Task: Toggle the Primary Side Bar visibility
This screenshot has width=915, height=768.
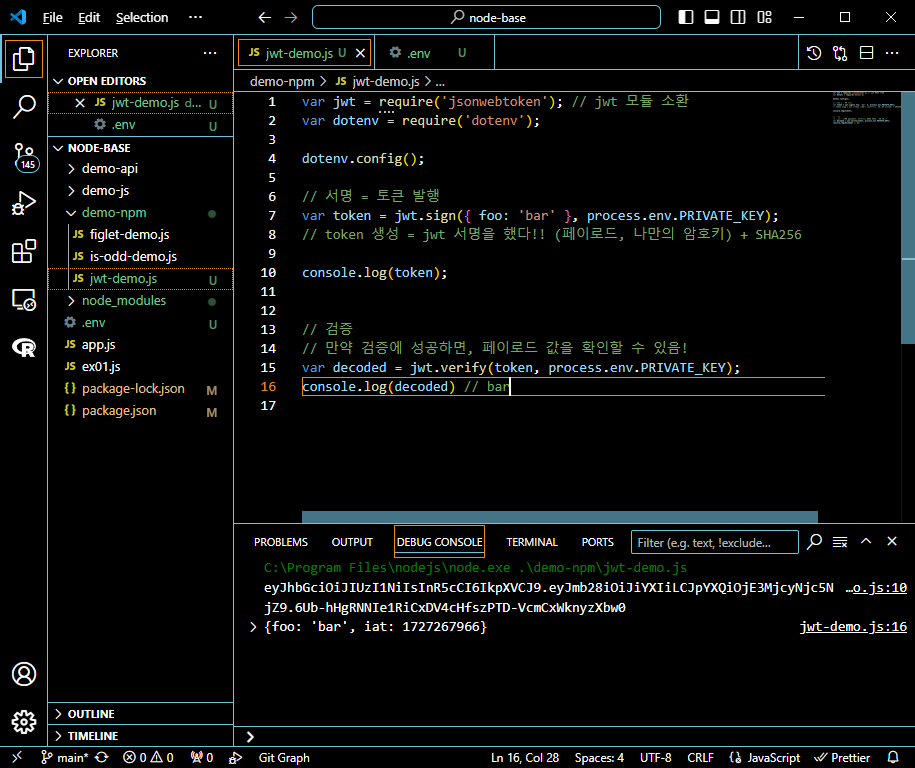Action: (x=686, y=18)
